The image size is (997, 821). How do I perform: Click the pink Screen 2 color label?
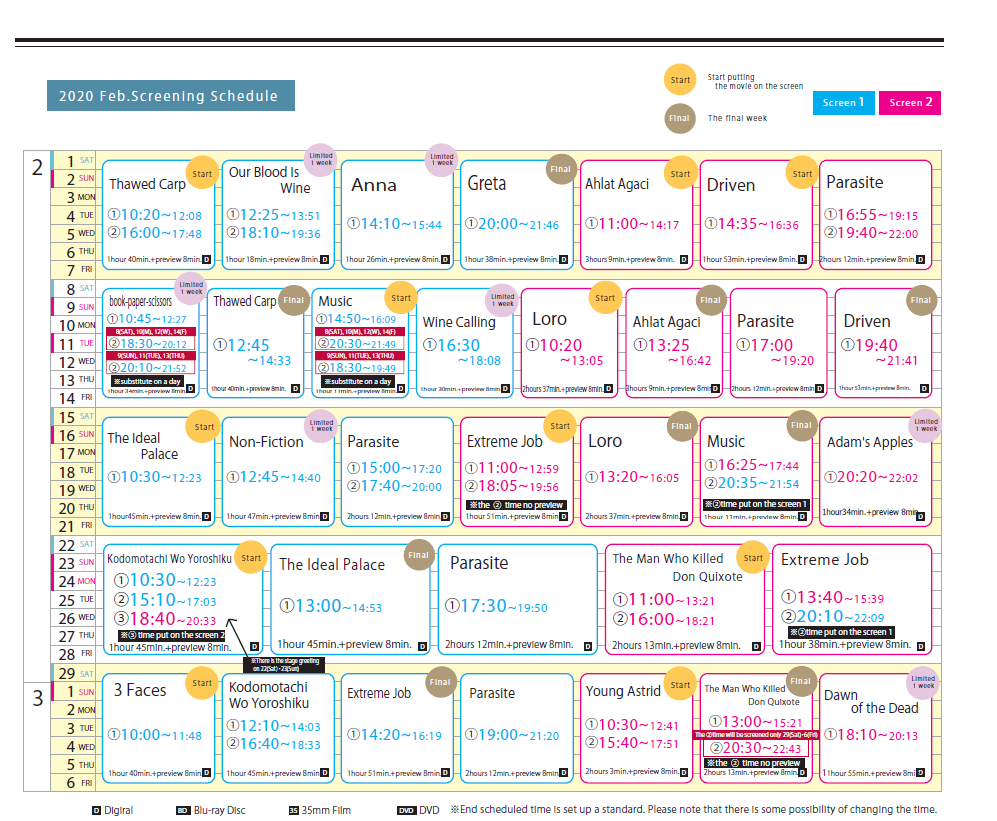910,102
